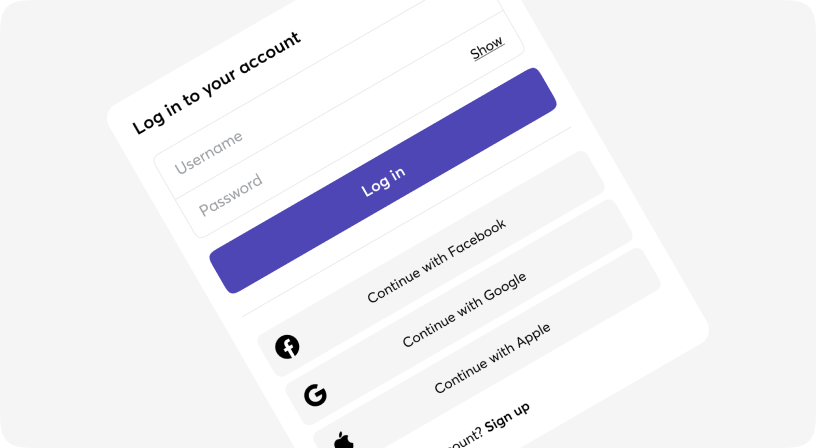
Task: Reveal the password with the Show link
Action: [487, 48]
